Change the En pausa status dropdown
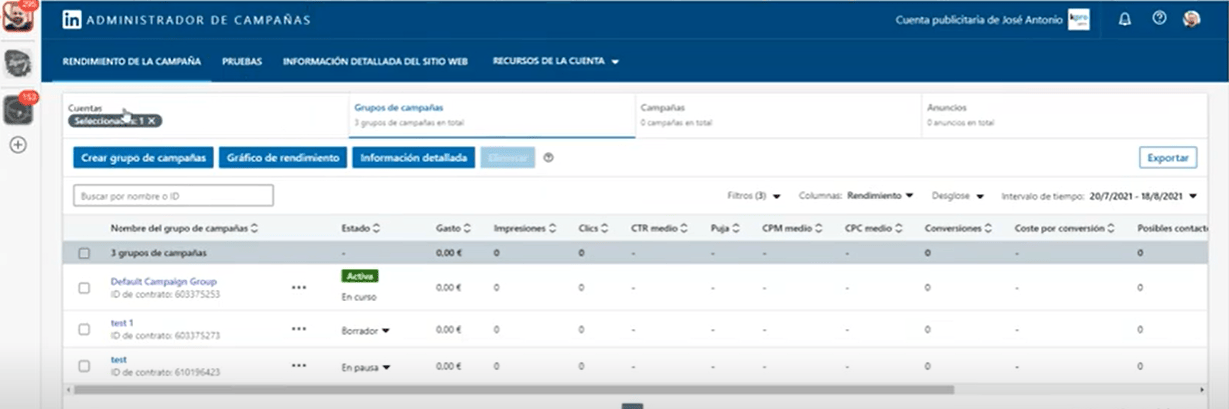Image resolution: width=1229 pixels, height=409 pixels. click(x=365, y=367)
